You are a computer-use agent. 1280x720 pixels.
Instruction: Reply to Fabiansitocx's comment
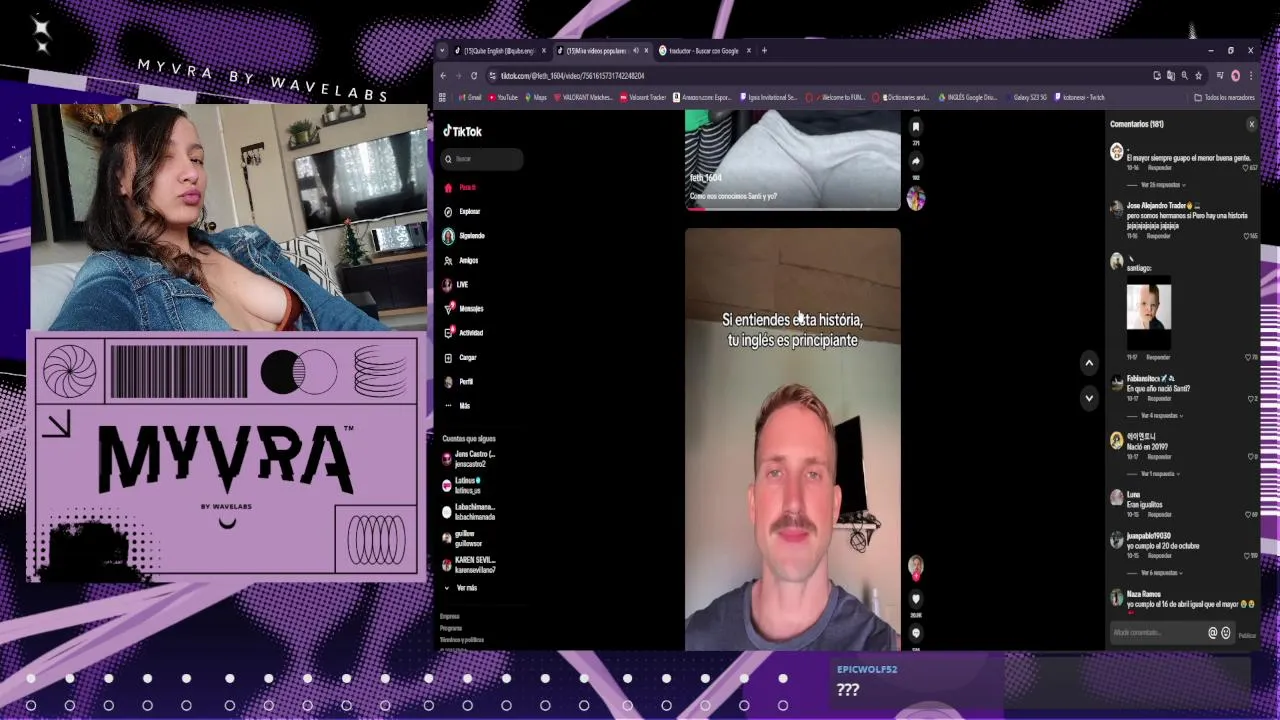click(x=1159, y=399)
